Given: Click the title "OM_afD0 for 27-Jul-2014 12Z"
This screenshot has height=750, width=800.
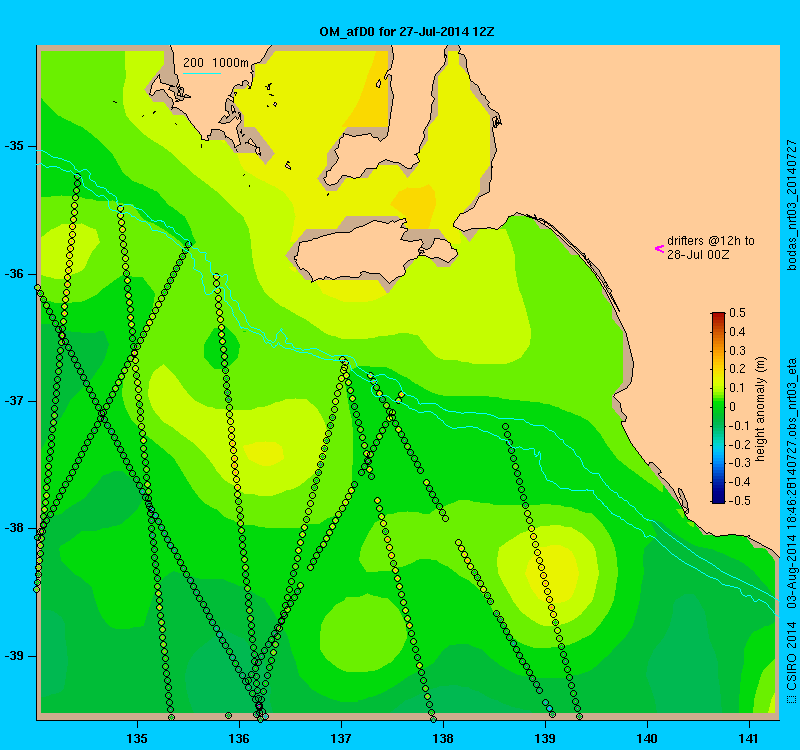Looking at the screenshot, I should (x=407, y=32).
